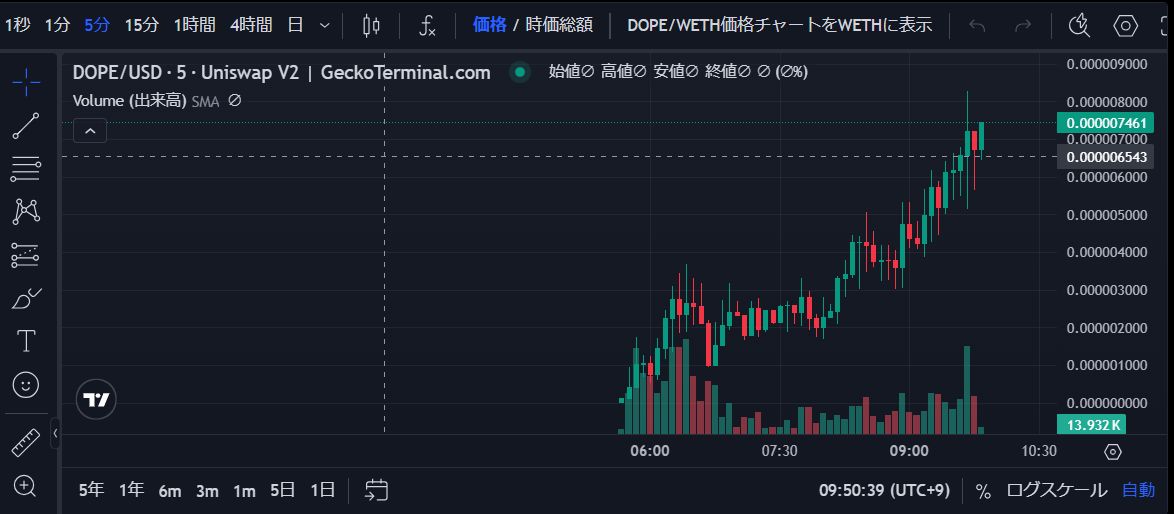Click the volume value label 13.932 K
This screenshot has height=514, width=1174.
point(1091,425)
